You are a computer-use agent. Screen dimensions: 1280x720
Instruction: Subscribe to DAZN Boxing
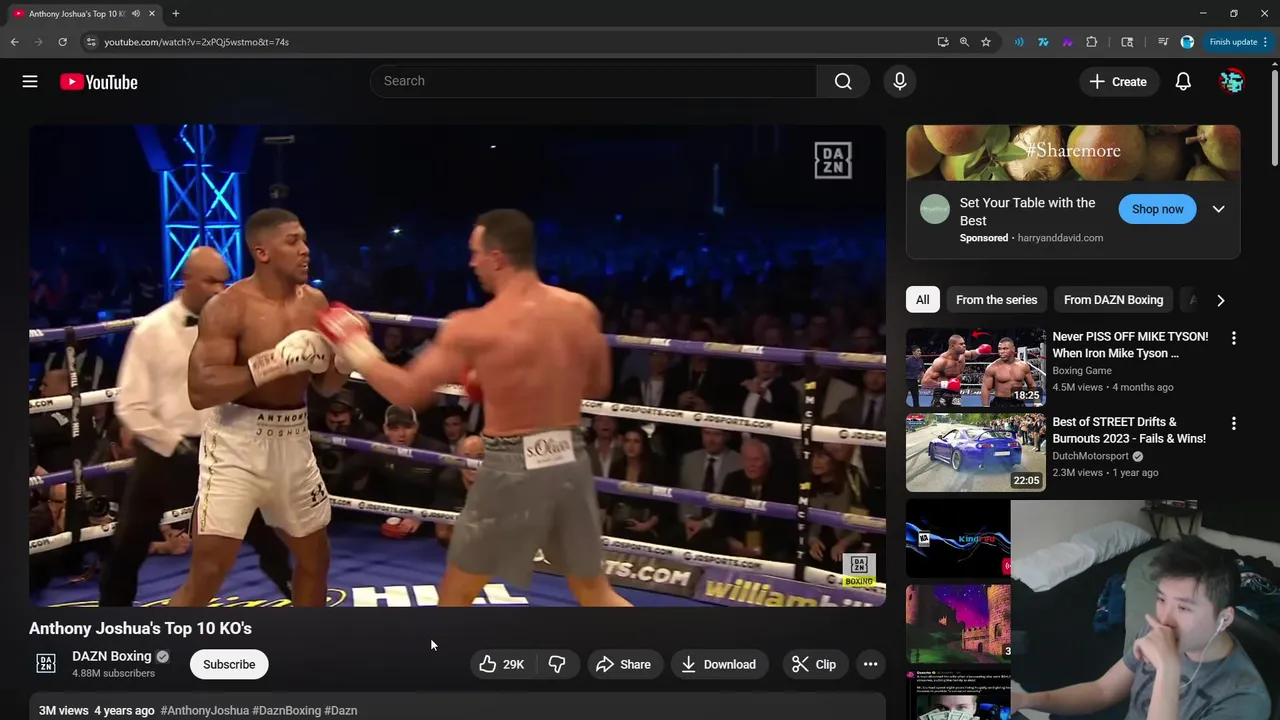(229, 664)
